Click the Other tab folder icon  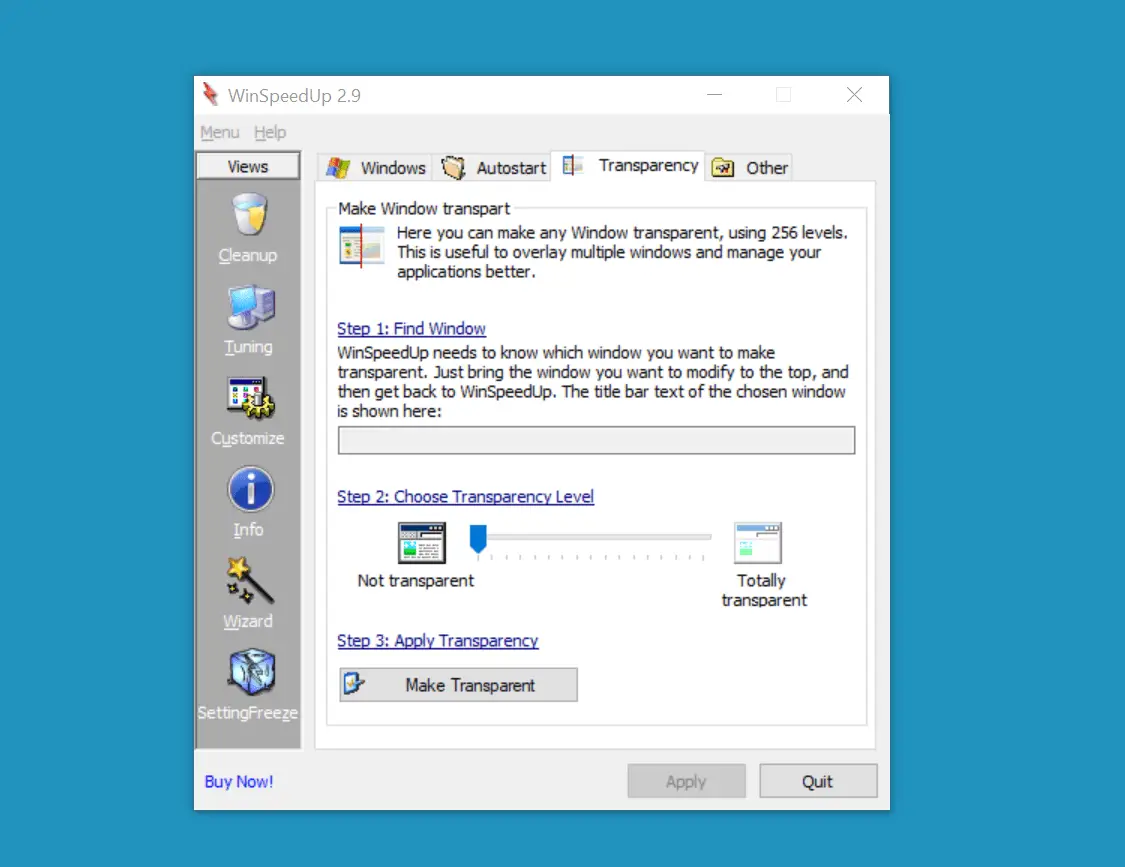click(722, 168)
